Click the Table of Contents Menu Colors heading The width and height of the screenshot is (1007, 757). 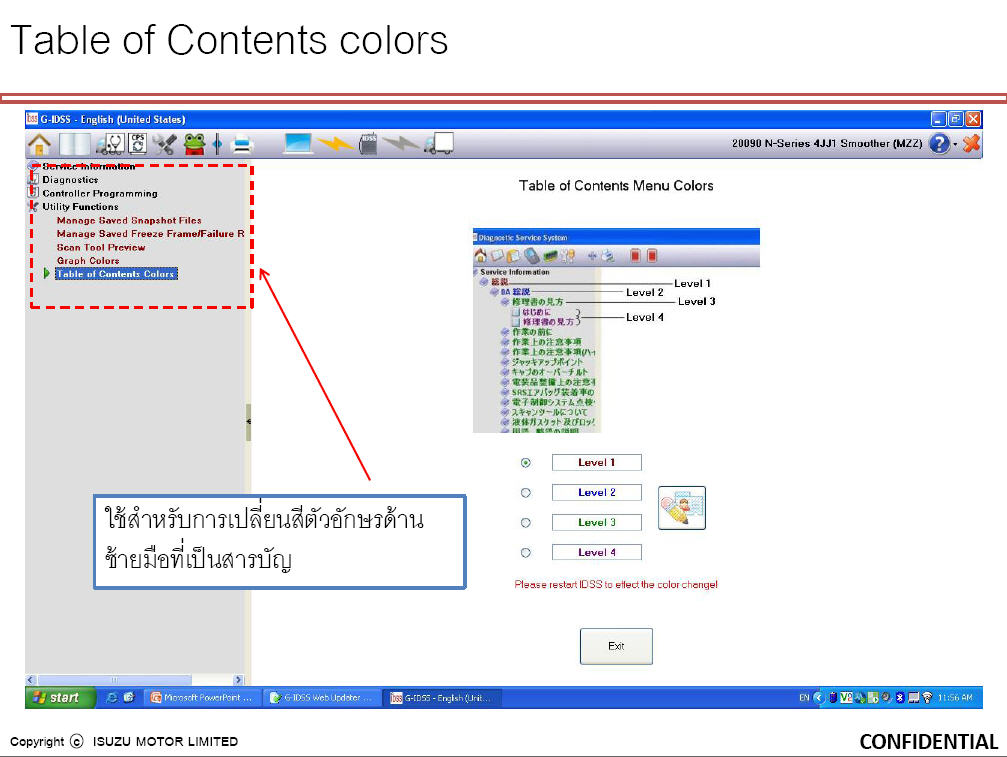pos(616,186)
